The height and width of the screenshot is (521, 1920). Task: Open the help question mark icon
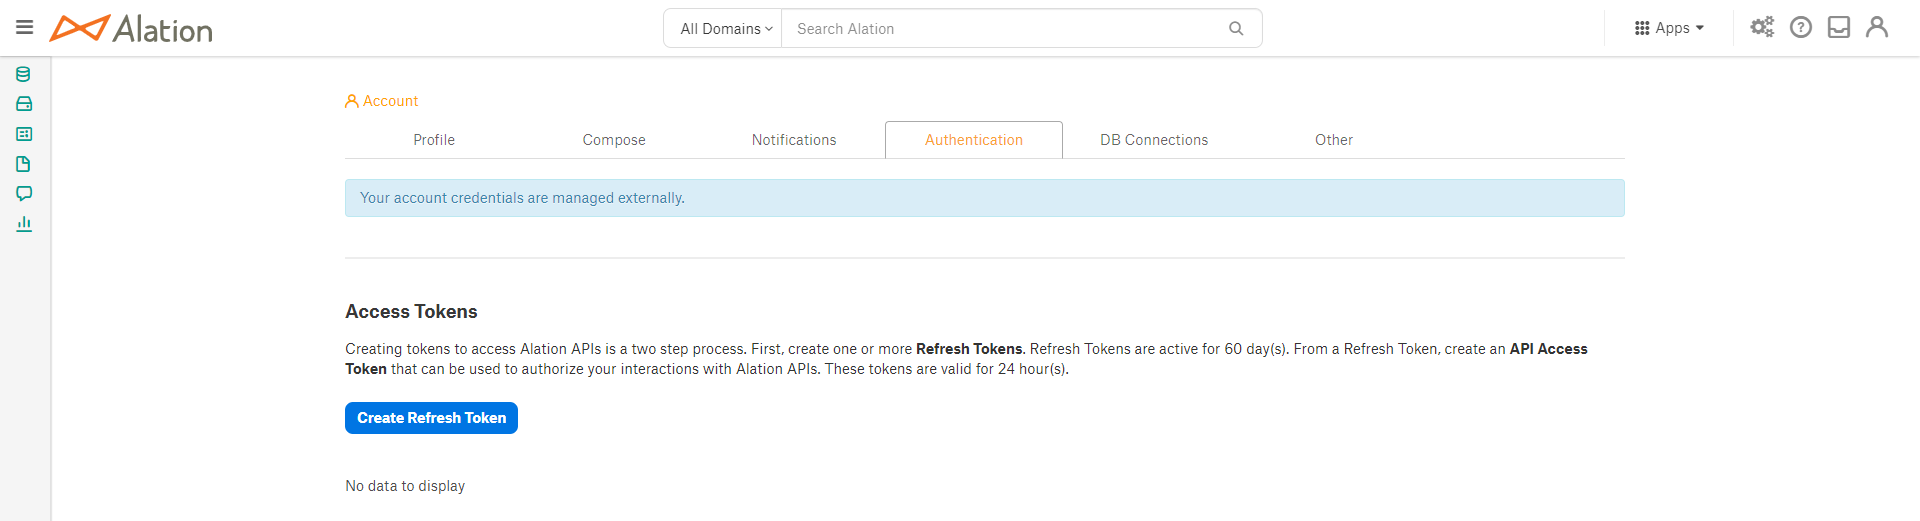[1801, 28]
